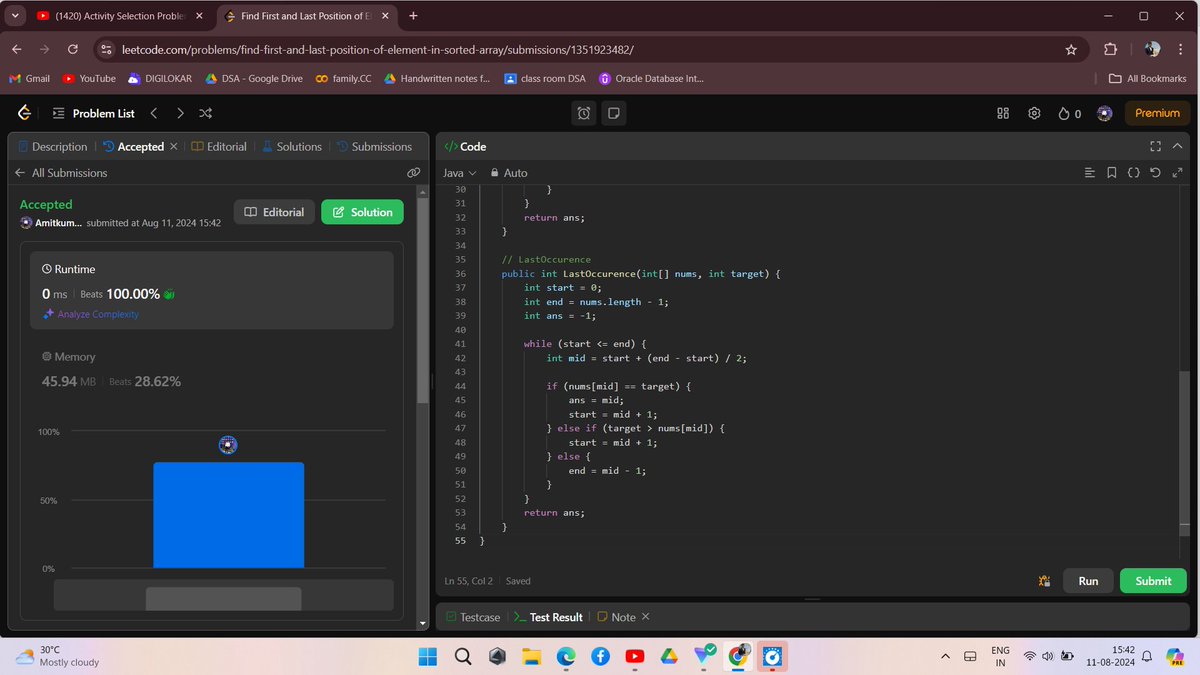The width and height of the screenshot is (1200, 675).
Task: Click Accepted status text in submission header
Action: coord(46,204)
